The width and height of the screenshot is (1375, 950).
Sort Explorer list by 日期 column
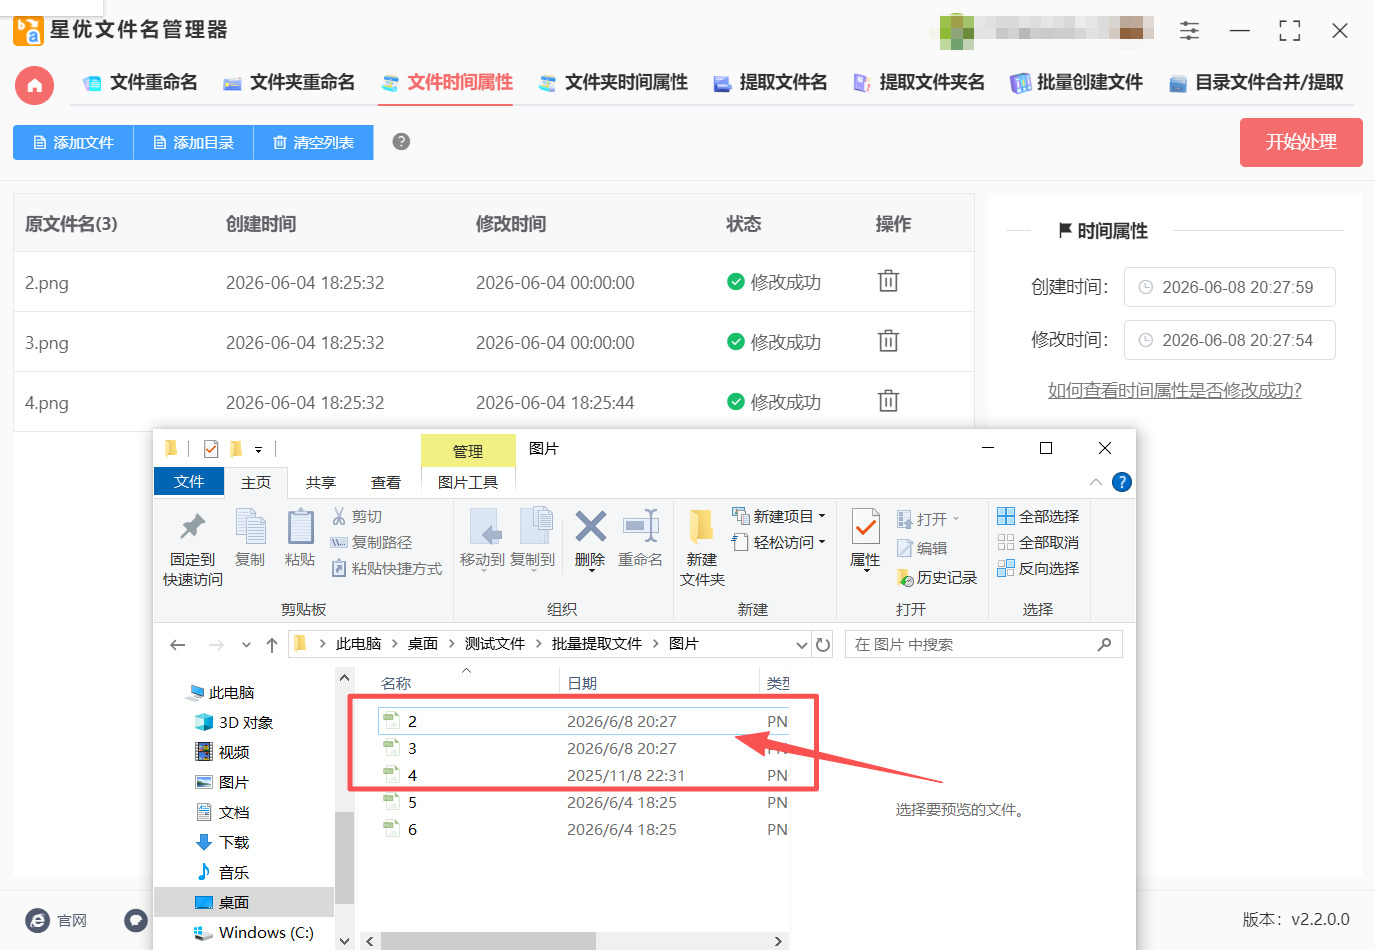click(x=581, y=683)
